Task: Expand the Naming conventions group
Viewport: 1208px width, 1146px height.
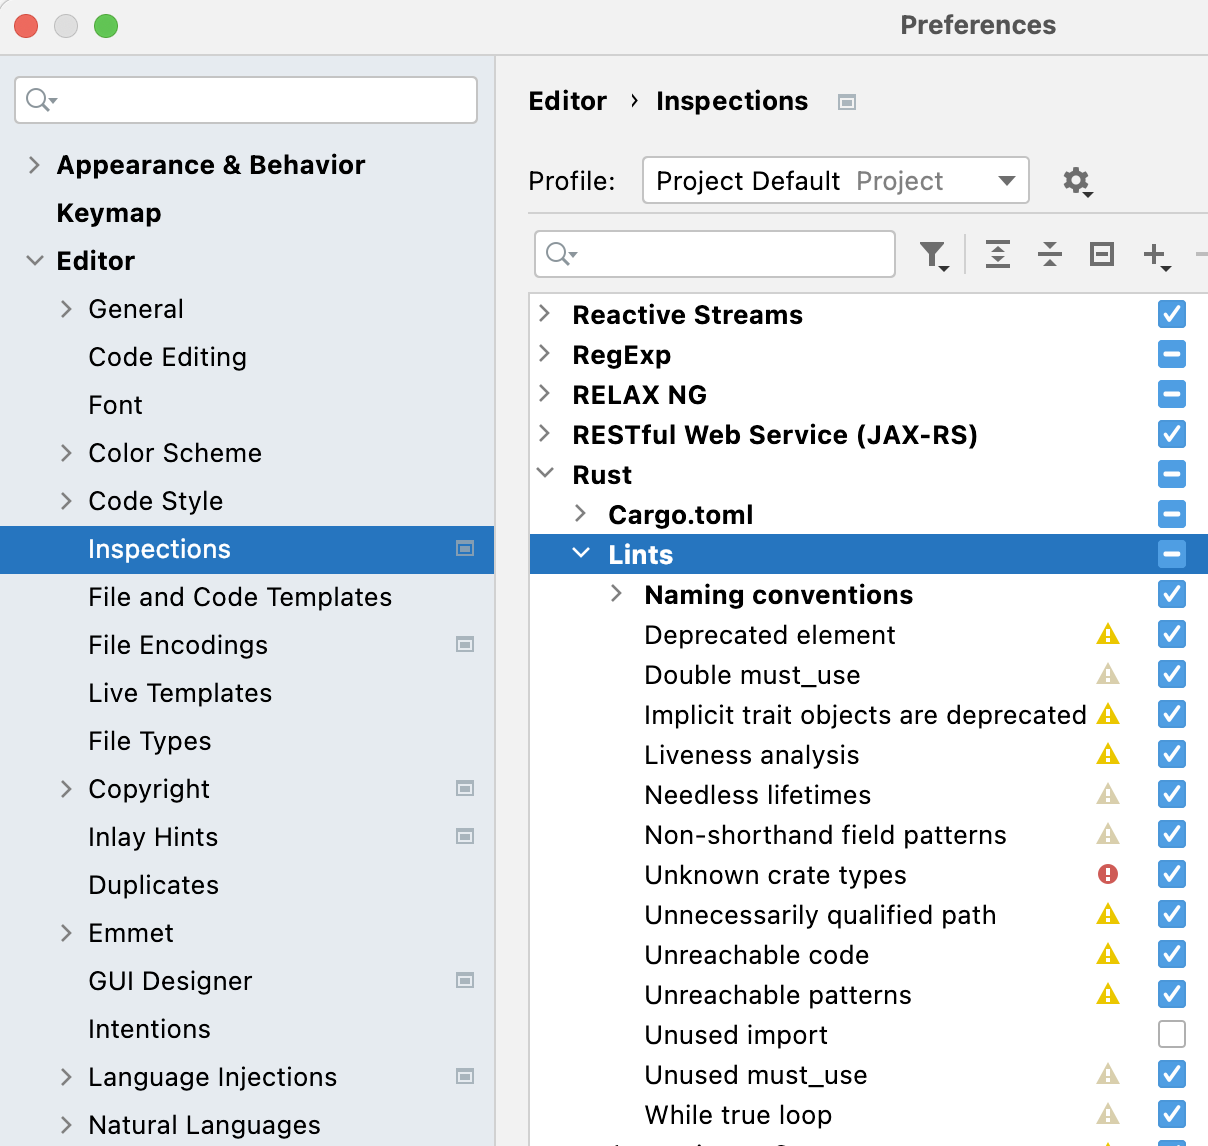Action: click(616, 594)
